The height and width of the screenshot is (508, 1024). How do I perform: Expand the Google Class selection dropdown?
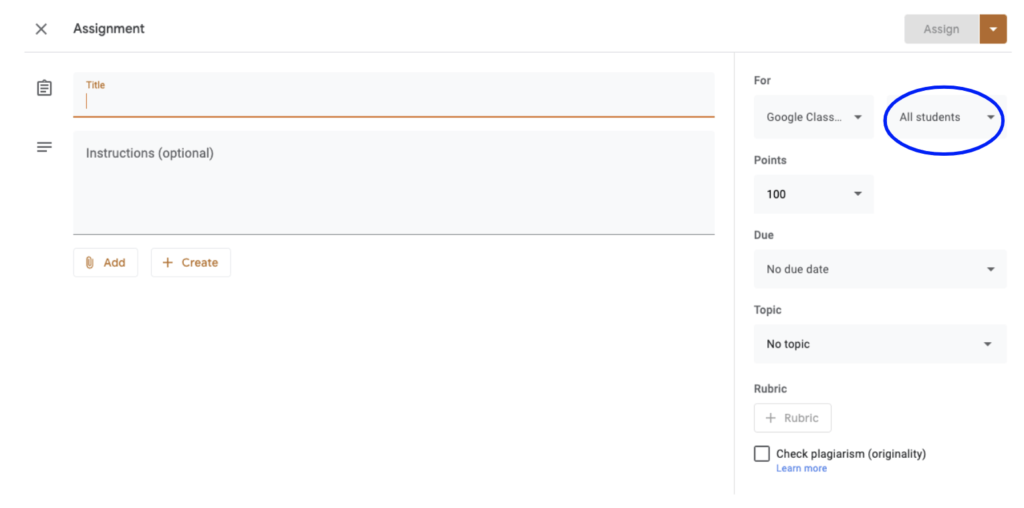tap(813, 117)
